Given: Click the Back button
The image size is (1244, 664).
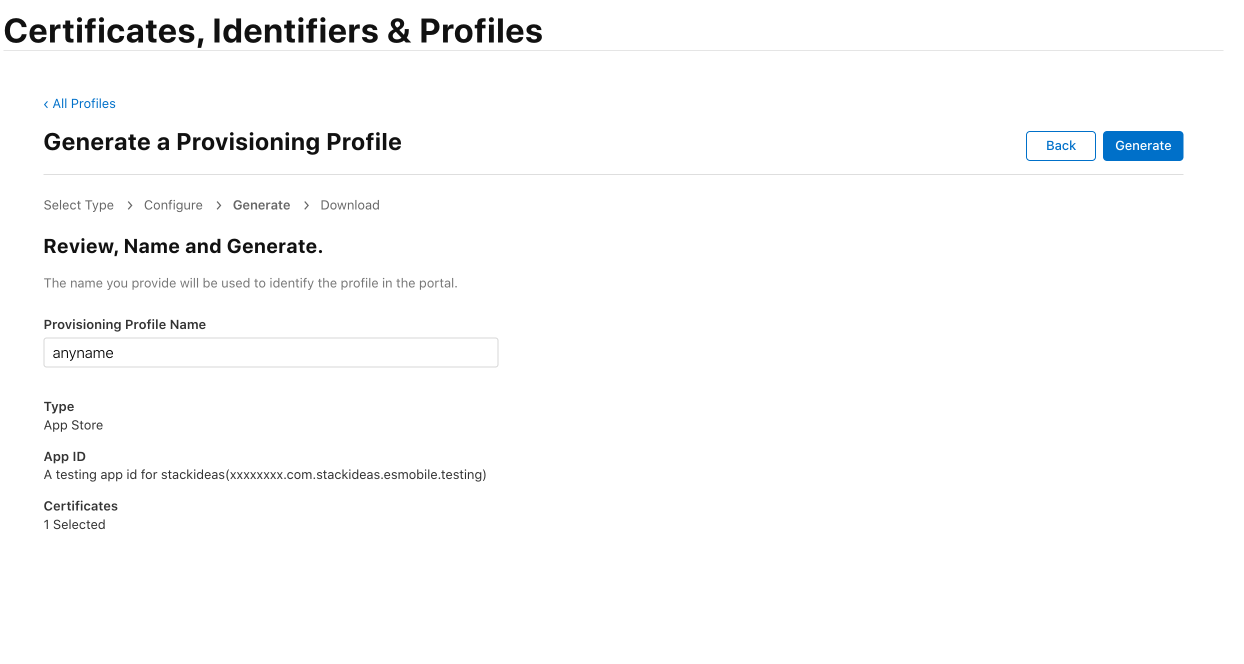Looking at the screenshot, I should click(x=1060, y=145).
